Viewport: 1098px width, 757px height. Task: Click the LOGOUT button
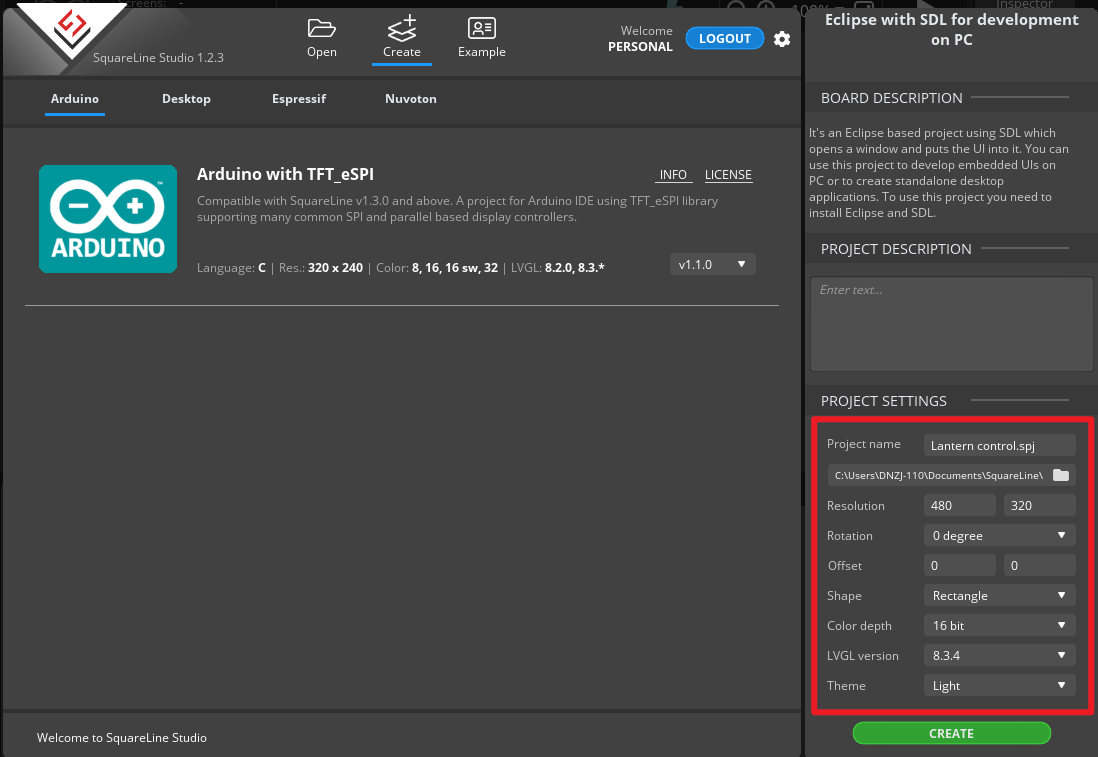tap(725, 39)
